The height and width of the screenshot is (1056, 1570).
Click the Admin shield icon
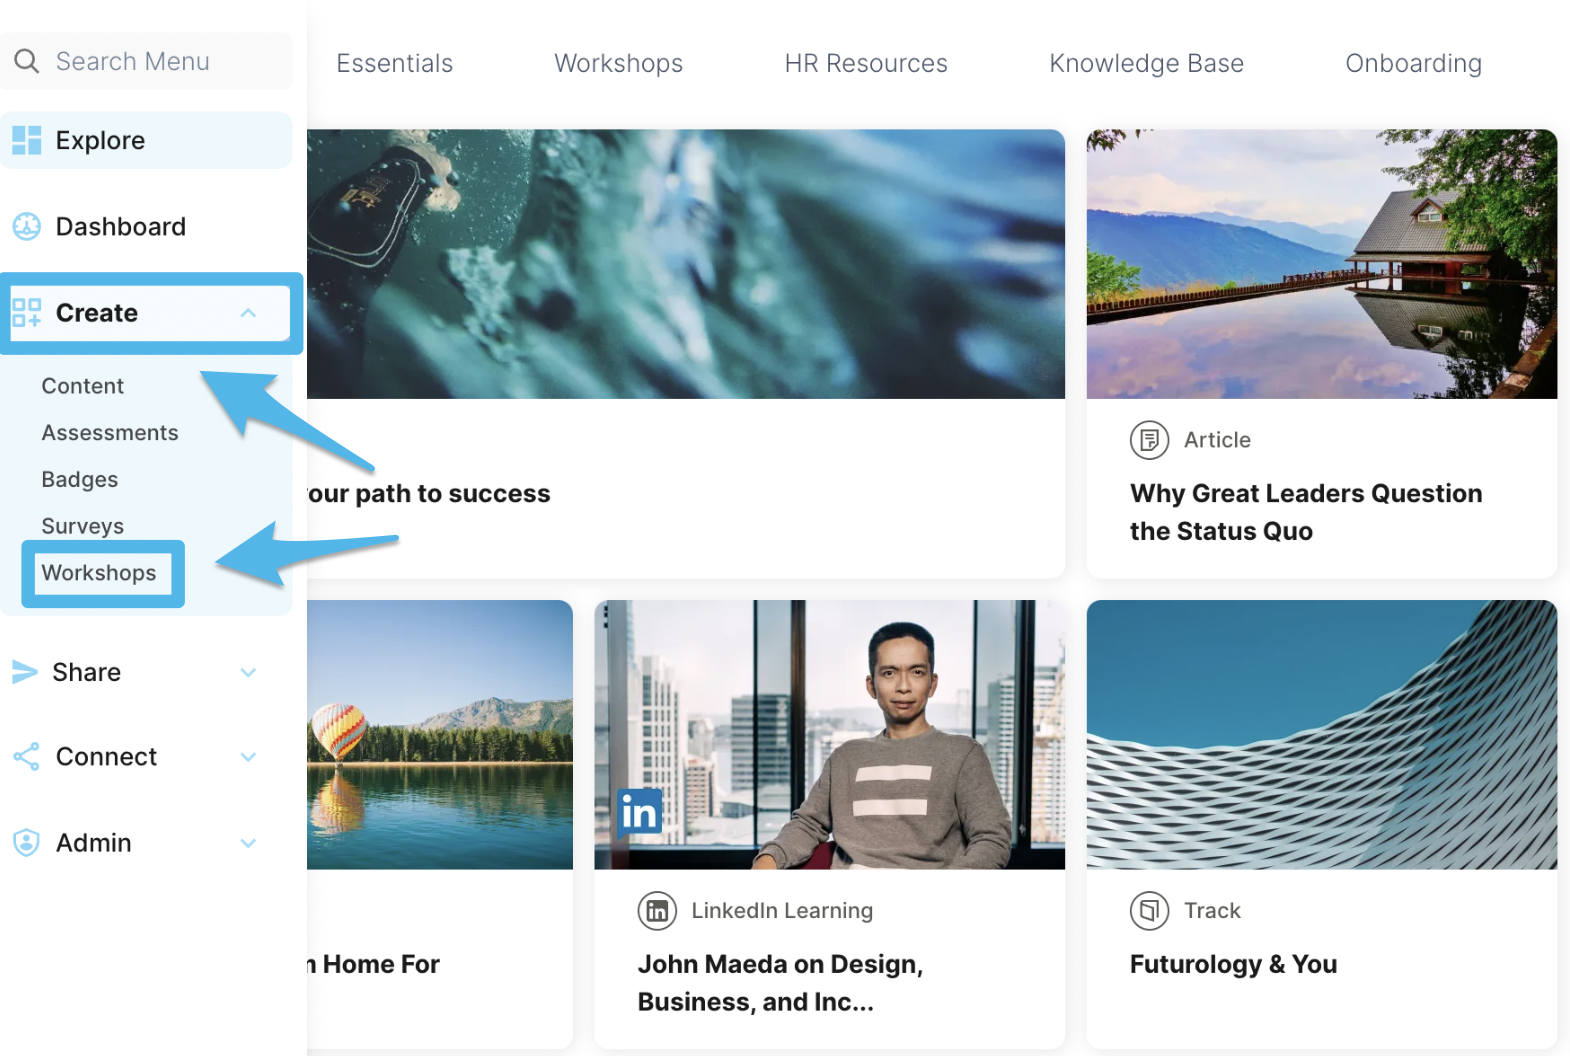pyautogui.click(x=27, y=843)
